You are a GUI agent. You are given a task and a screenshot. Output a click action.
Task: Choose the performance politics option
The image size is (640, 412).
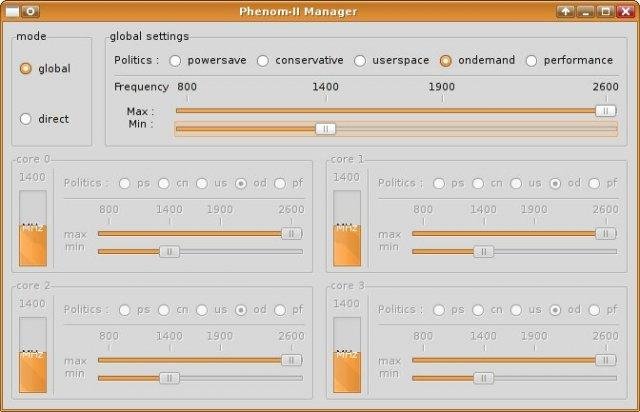tap(531, 61)
